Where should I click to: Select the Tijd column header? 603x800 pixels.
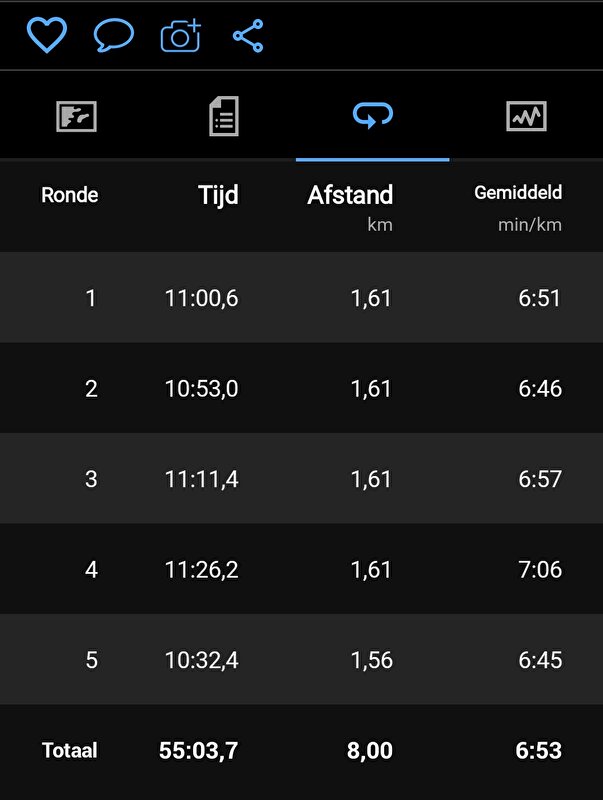point(218,195)
